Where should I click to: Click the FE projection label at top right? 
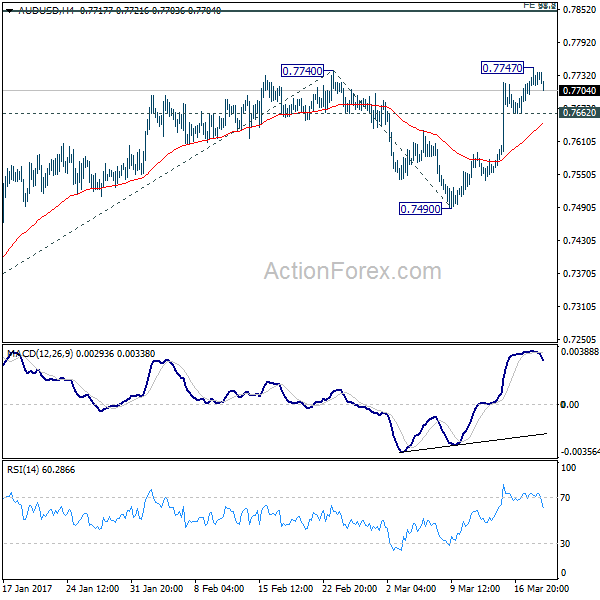(x=540, y=5)
